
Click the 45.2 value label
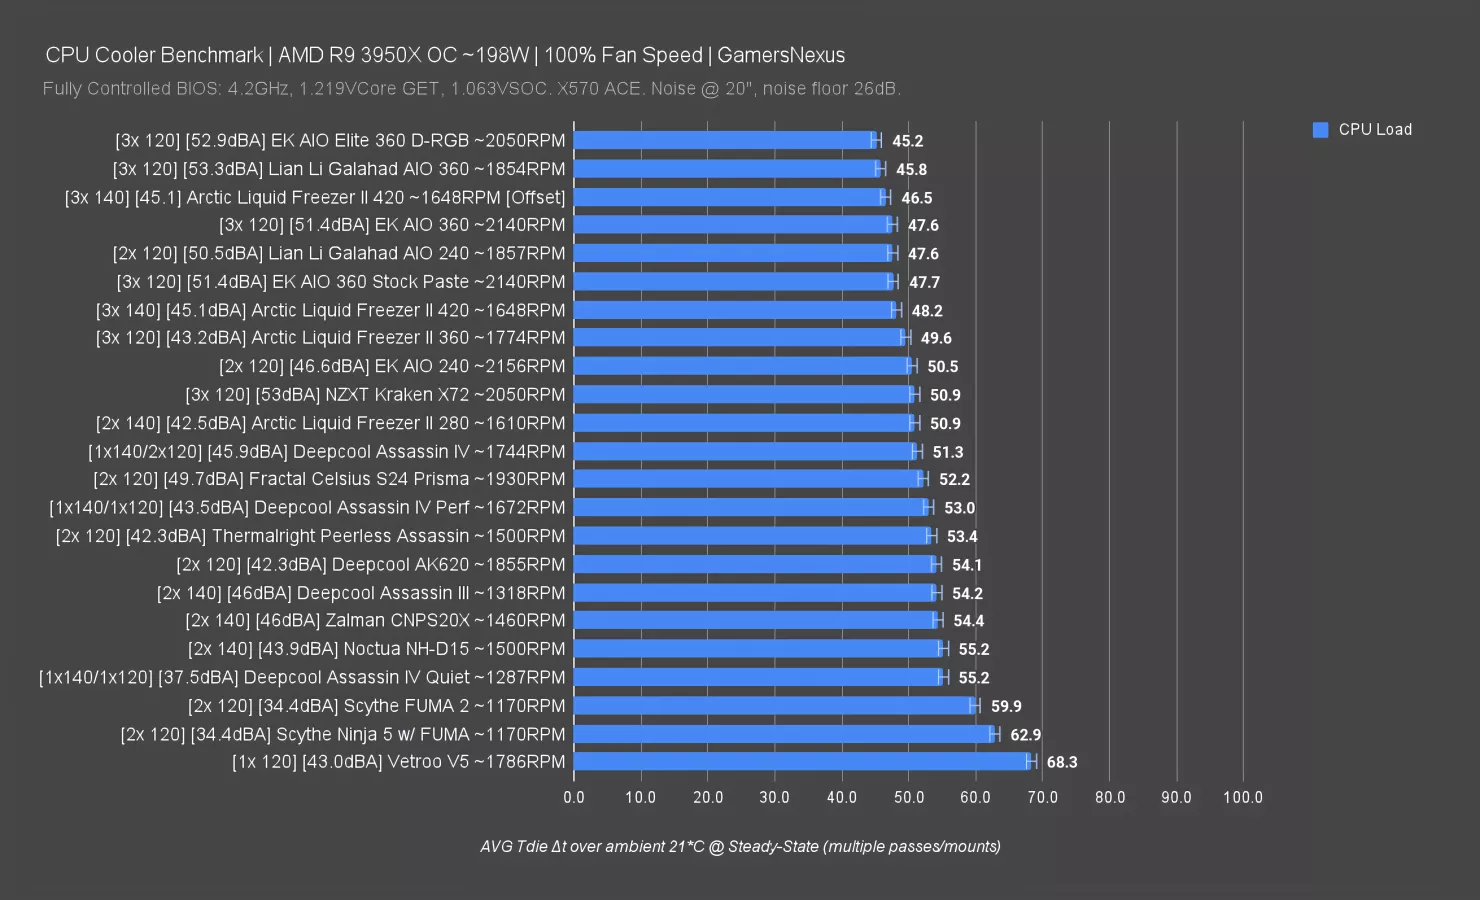click(907, 141)
